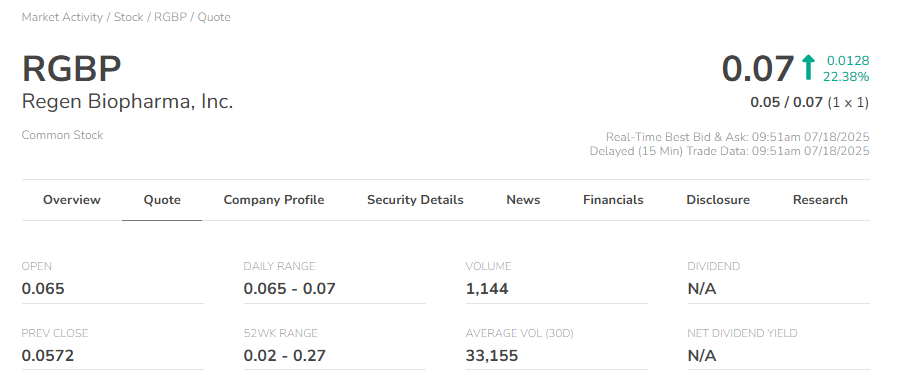Click the RGBP breadcrumb link
897x390 pixels.
[x=170, y=17]
